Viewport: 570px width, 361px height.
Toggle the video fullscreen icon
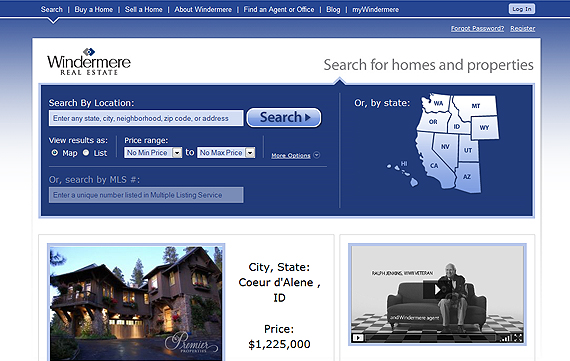pyautogui.click(x=518, y=338)
